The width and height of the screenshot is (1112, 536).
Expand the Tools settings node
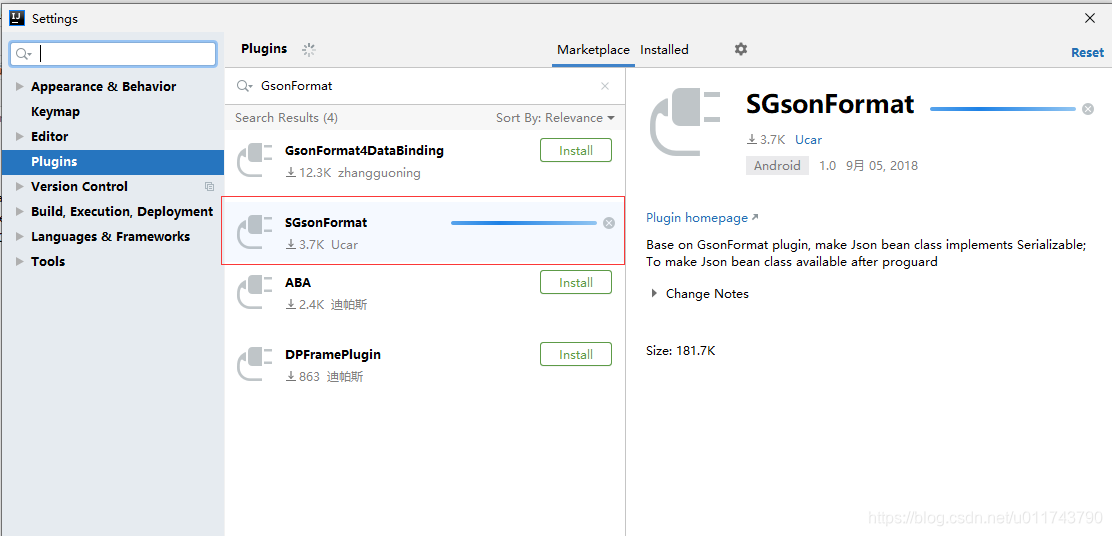pyautogui.click(x=20, y=262)
